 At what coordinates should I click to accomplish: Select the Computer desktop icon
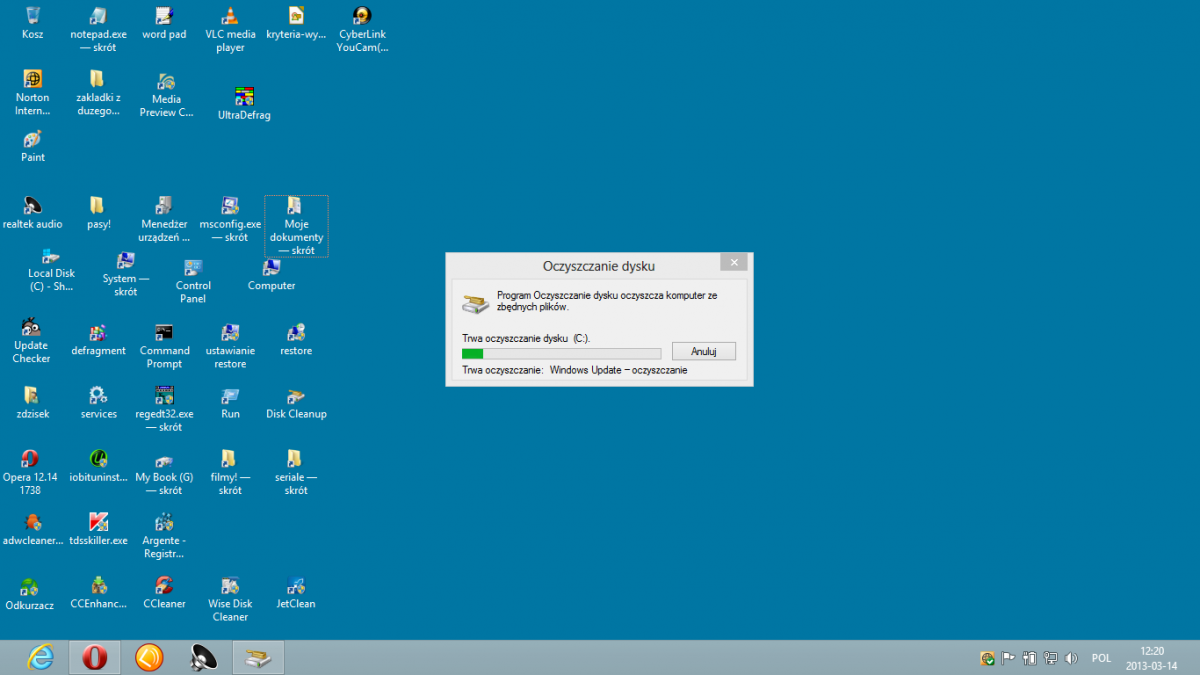pyautogui.click(x=271, y=267)
